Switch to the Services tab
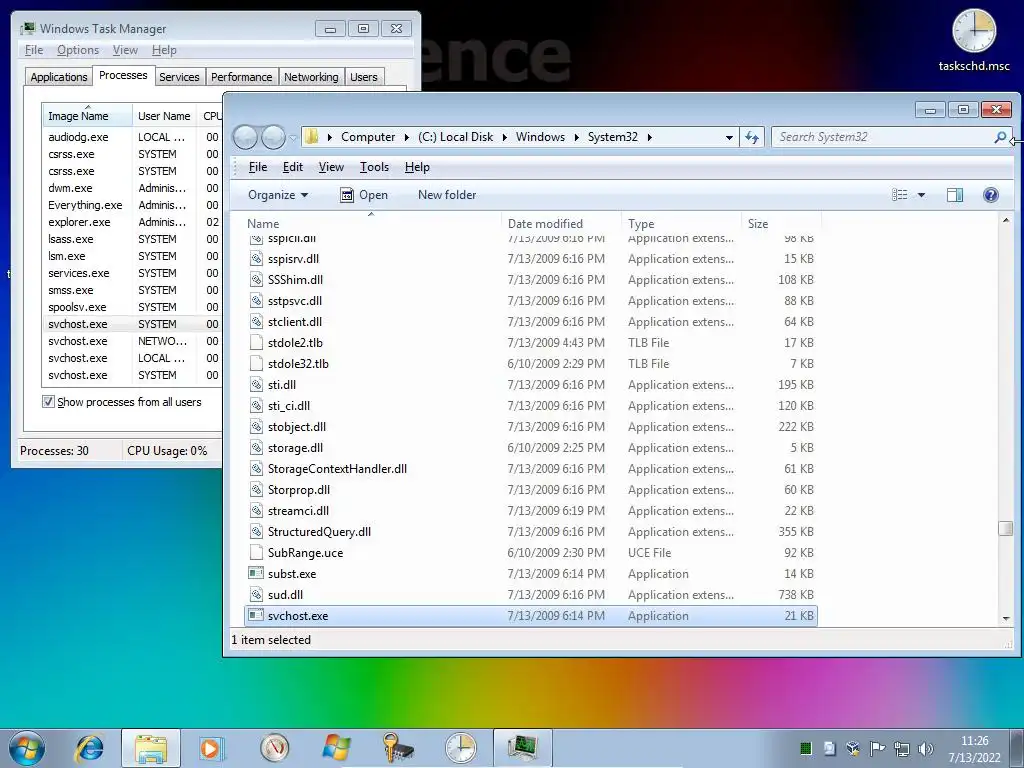This screenshot has height=768, width=1024. (x=179, y=77)
